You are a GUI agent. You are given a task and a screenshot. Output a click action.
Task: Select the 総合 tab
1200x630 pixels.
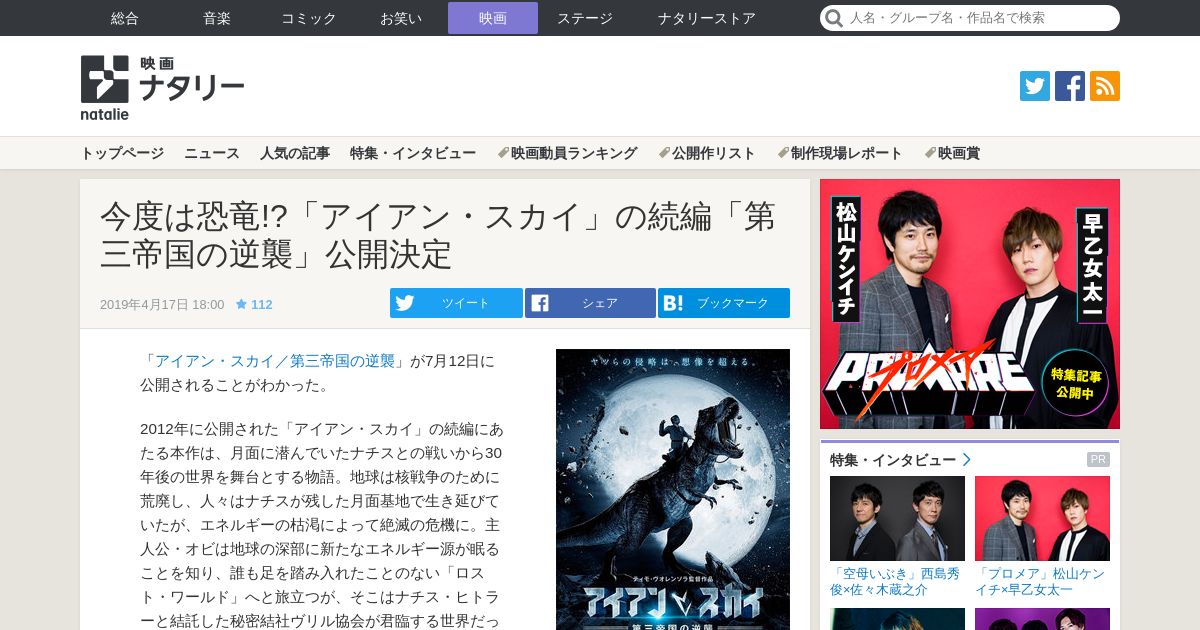[125, 18]
